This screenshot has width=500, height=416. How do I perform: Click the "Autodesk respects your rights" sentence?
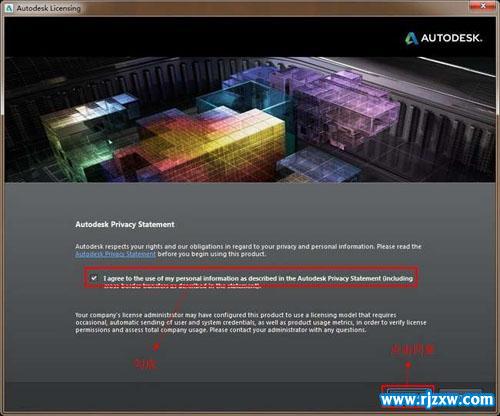[x=248, y=250]
